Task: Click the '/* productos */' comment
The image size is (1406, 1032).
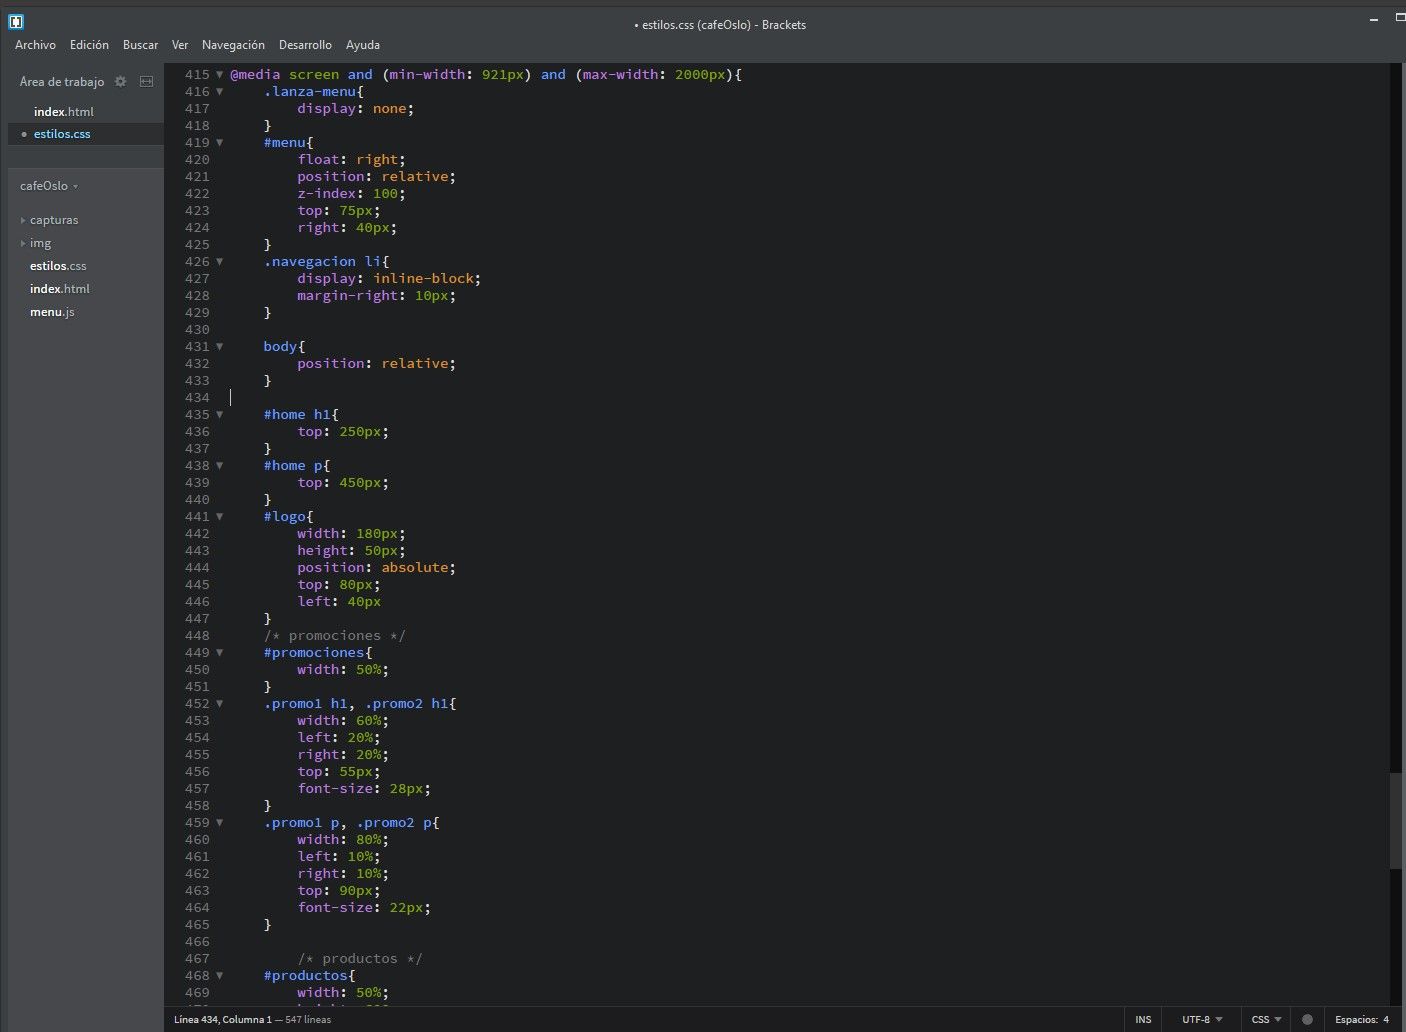Action: tap(360, 958)
